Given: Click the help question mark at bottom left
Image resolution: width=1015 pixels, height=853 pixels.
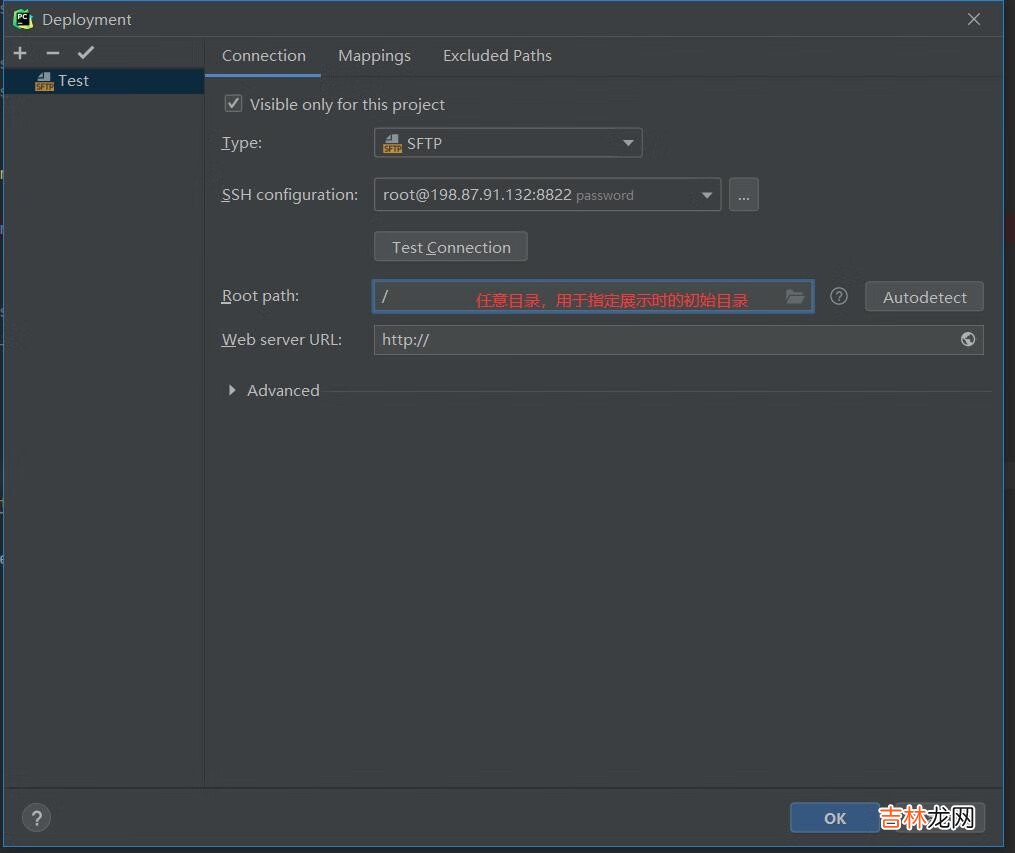Looking at the screenshot, I should [36, 818].
